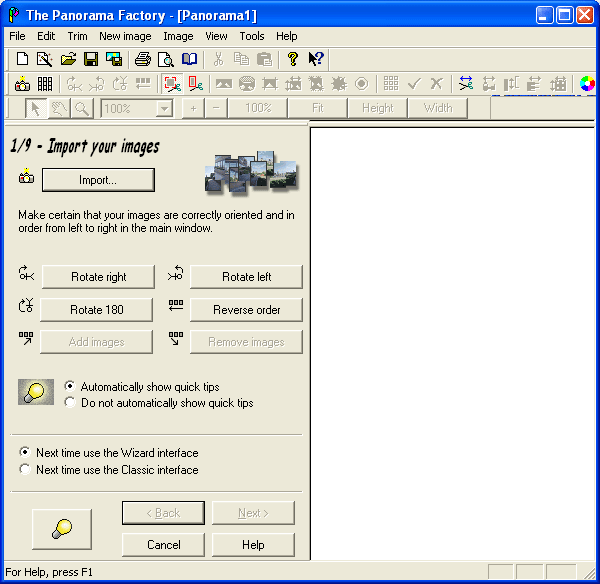The height and width of the screenshot is (584, 600).
Task: Click the Help button in wizard
Action: (253, 545)
